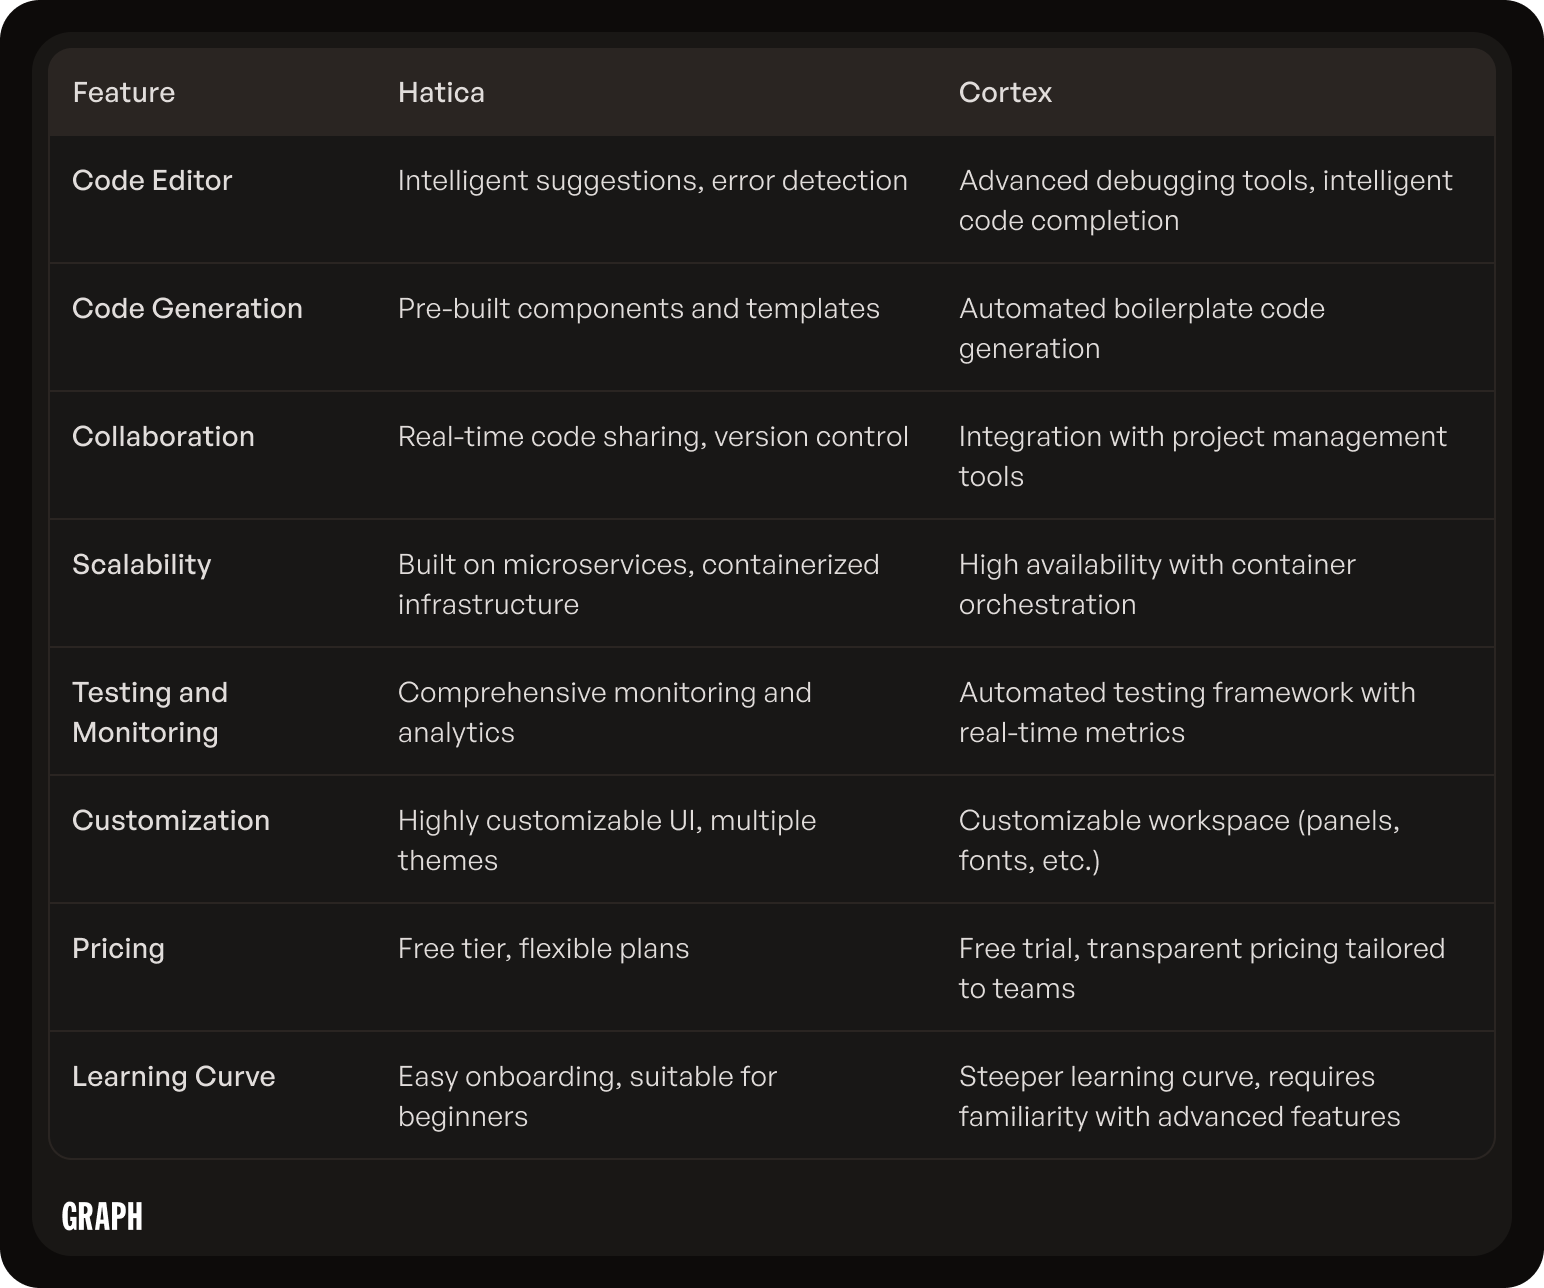Click the "Feature" column header
Image resolution: width=1544 pixels, height=1288 pixels.
124,93
